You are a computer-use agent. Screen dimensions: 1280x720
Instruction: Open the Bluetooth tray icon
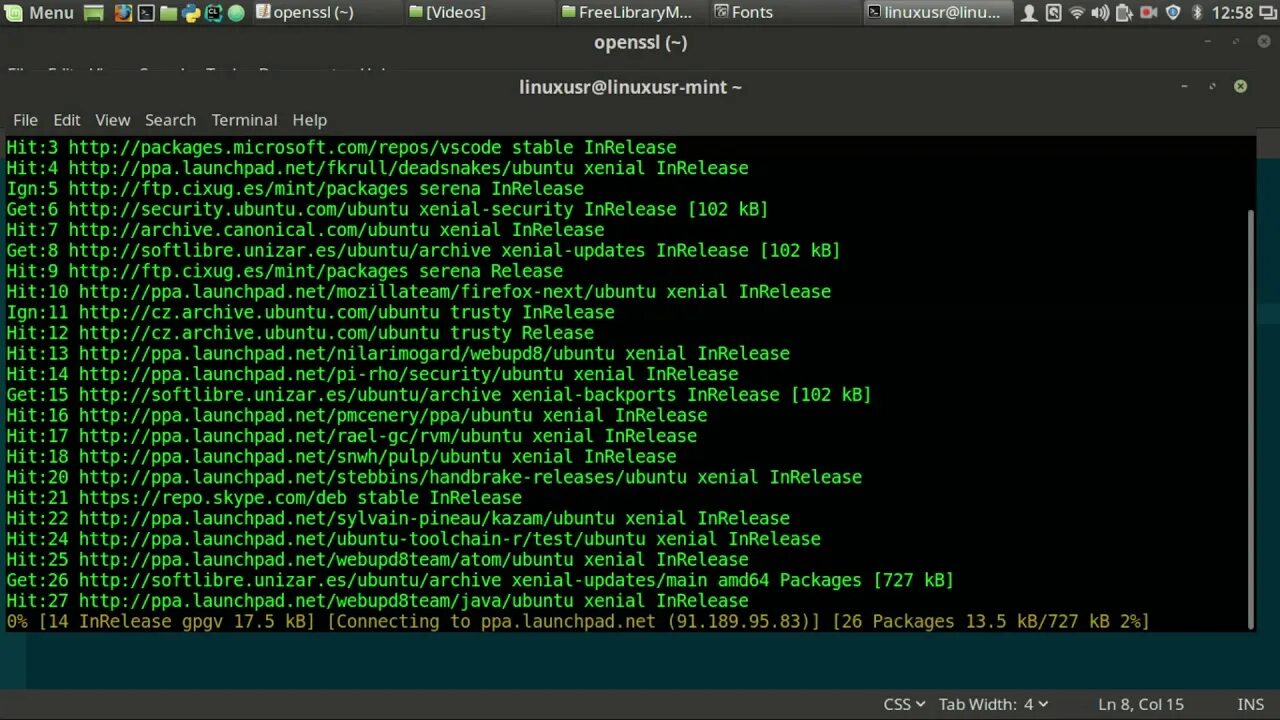coord(1196,12)
